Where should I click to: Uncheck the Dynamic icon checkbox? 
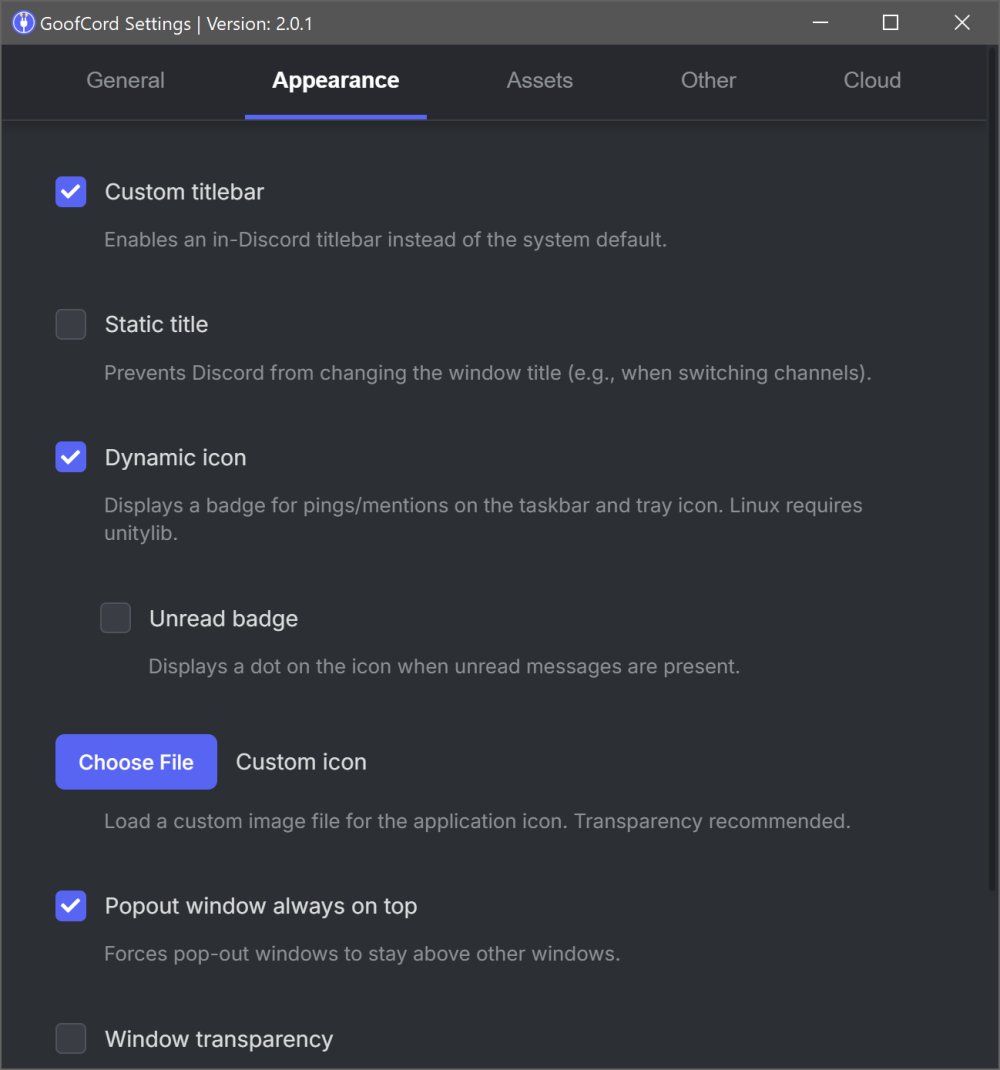tap(71, 458)
